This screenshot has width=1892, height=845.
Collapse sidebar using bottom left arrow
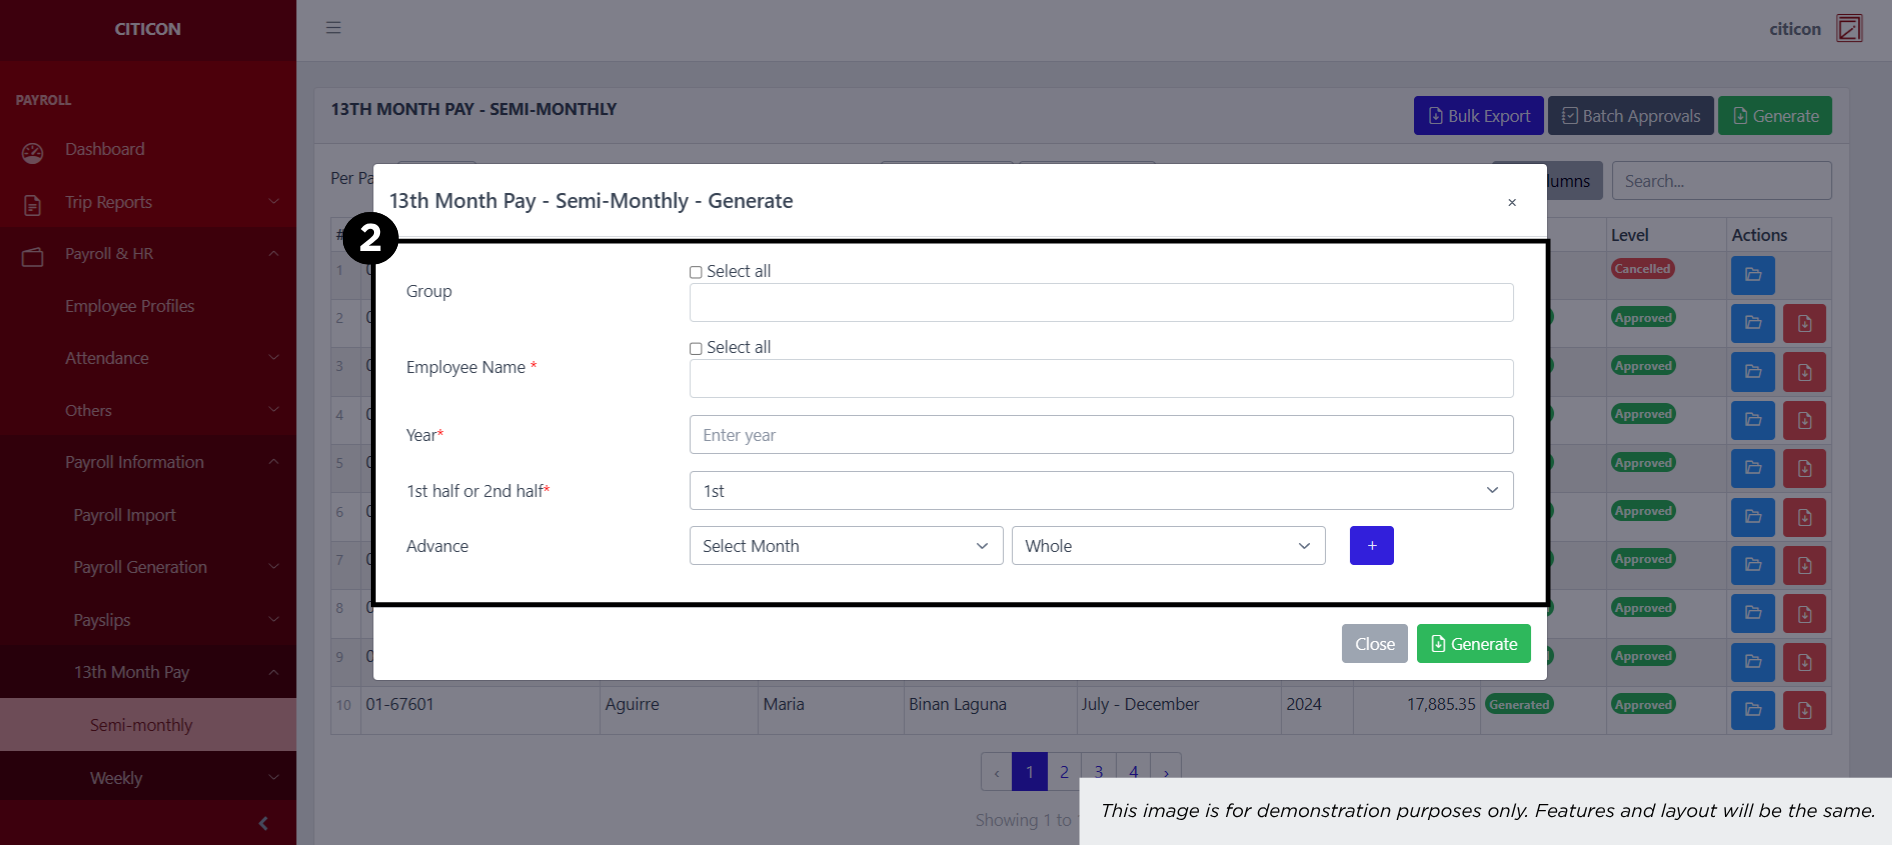[x=263, y=823]
